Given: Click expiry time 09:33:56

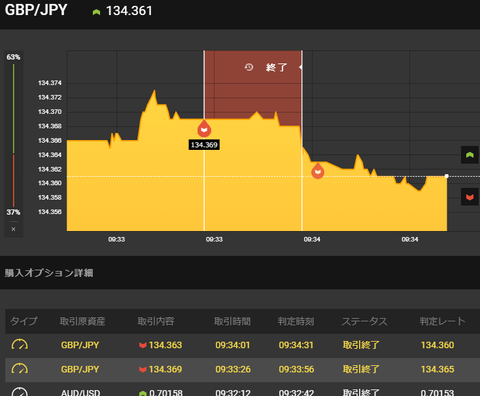Looking at the screenshot, I should pyautogui.click(x=296, y=369).
